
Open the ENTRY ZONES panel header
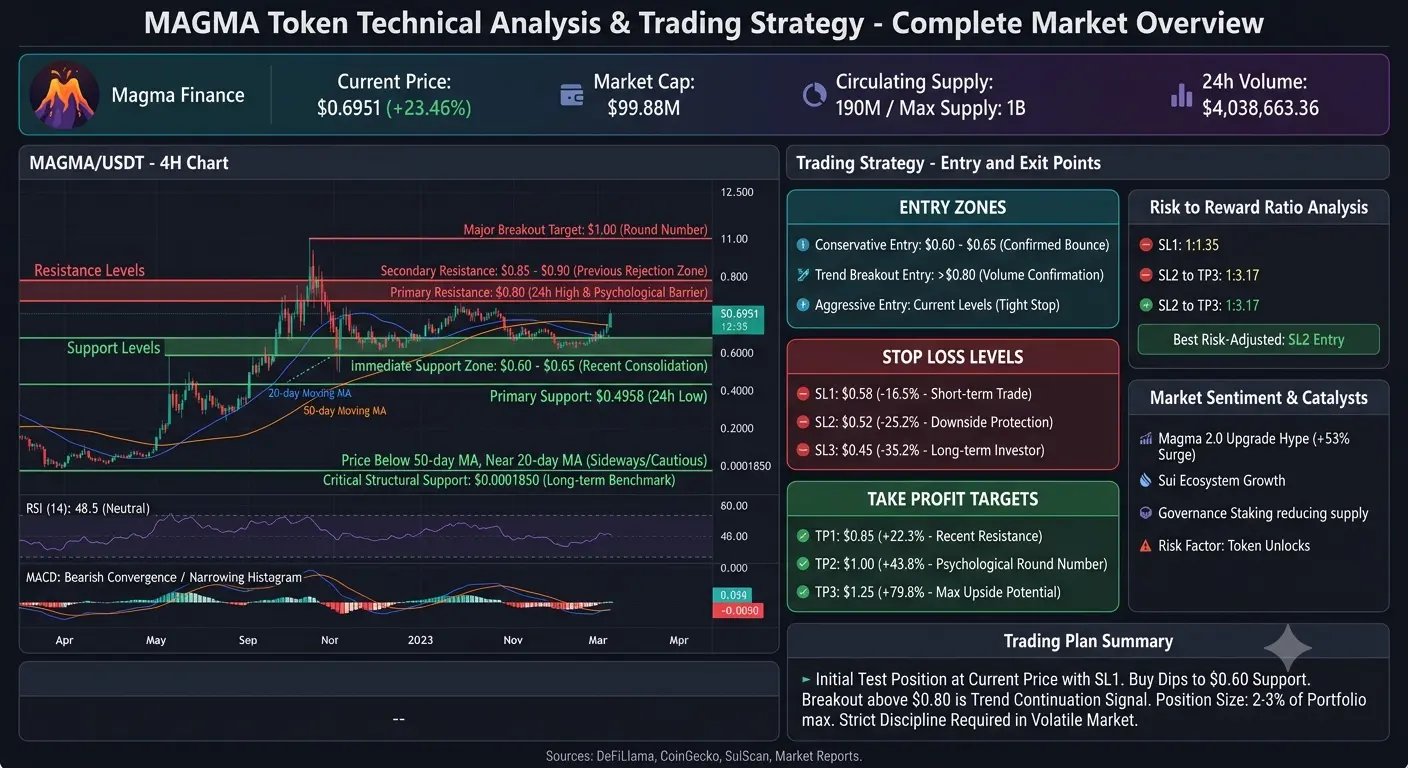tap(952, 208)
